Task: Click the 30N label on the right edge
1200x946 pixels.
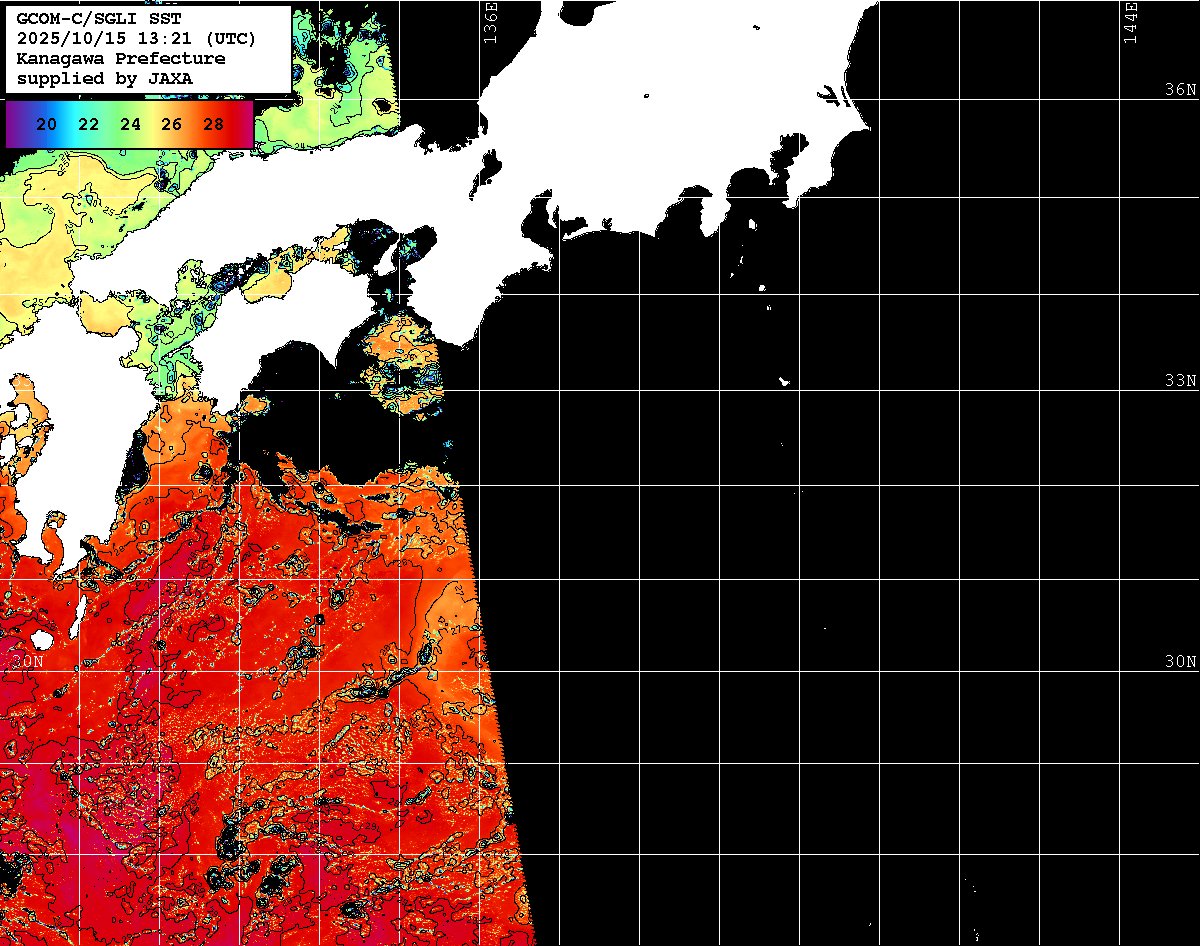Action: (x=1180, y=662)
